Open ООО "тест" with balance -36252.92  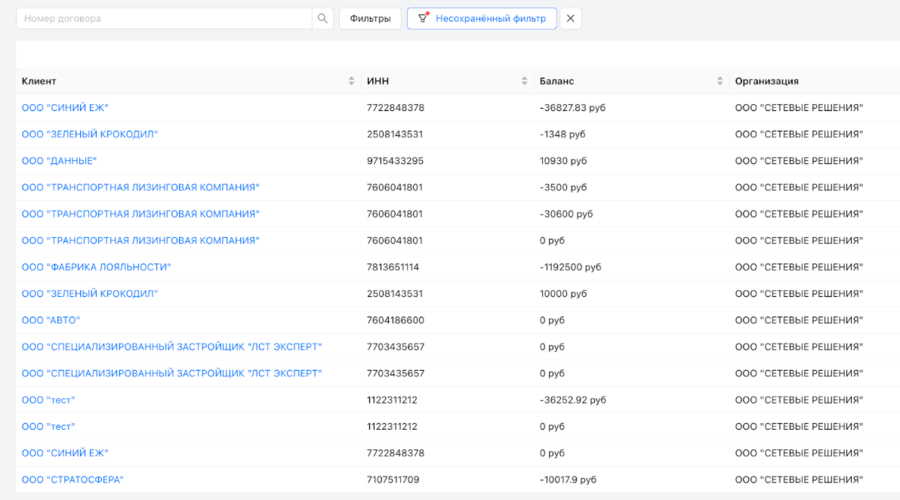point(48,400)
